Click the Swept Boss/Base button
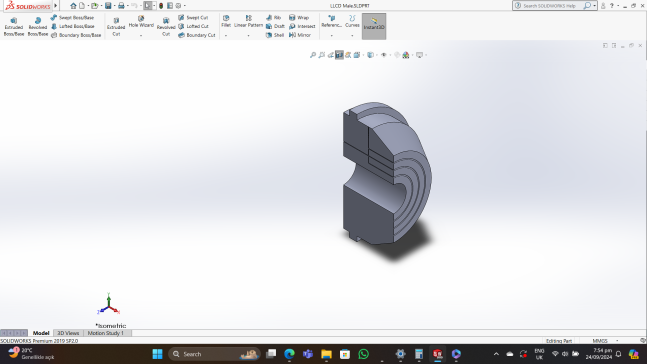Image resolution: width=647 pixels, height=364 pixels. [x=72, y=18]
